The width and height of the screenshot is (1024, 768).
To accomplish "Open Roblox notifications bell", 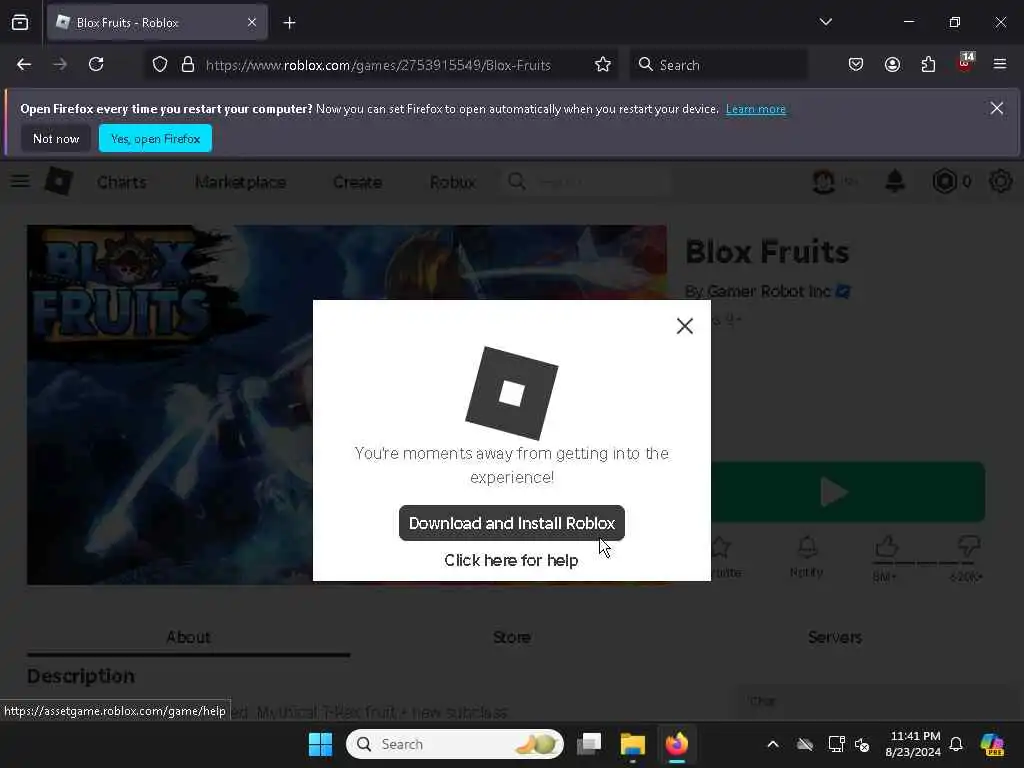I will click(895, 181).
